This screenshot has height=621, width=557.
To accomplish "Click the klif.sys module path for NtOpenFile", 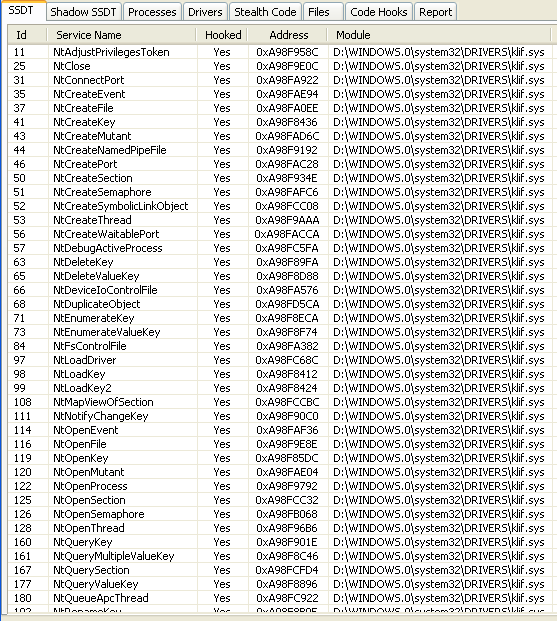I will pos(439,444).
